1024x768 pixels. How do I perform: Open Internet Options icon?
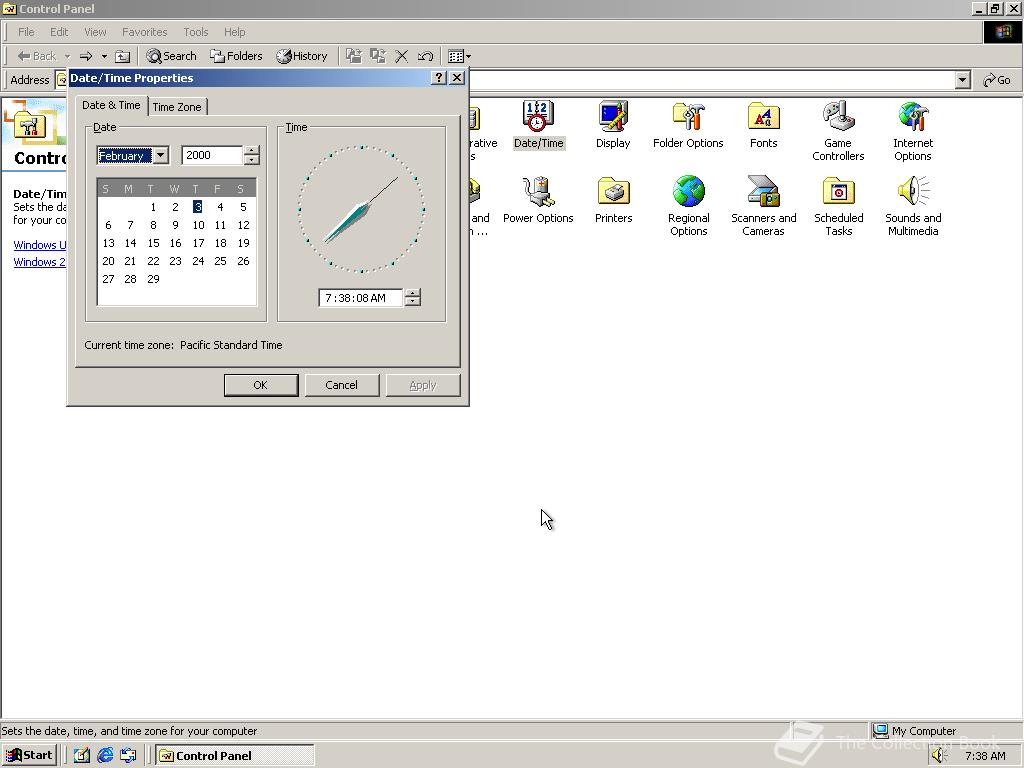(x=912, y=118)
